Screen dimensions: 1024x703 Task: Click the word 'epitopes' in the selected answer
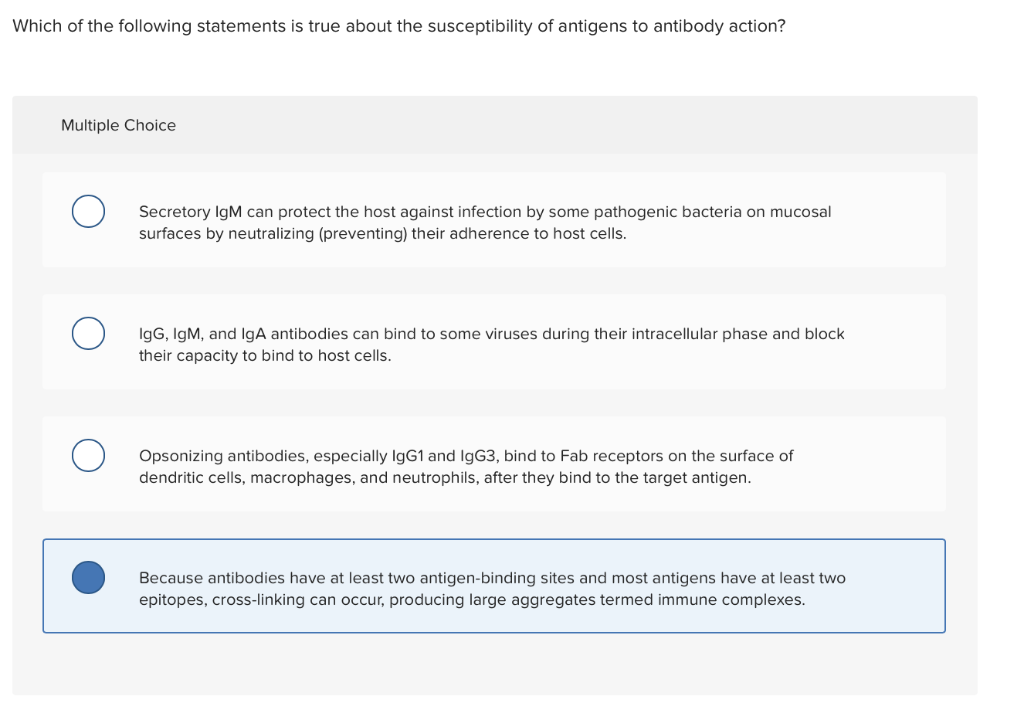169,600
